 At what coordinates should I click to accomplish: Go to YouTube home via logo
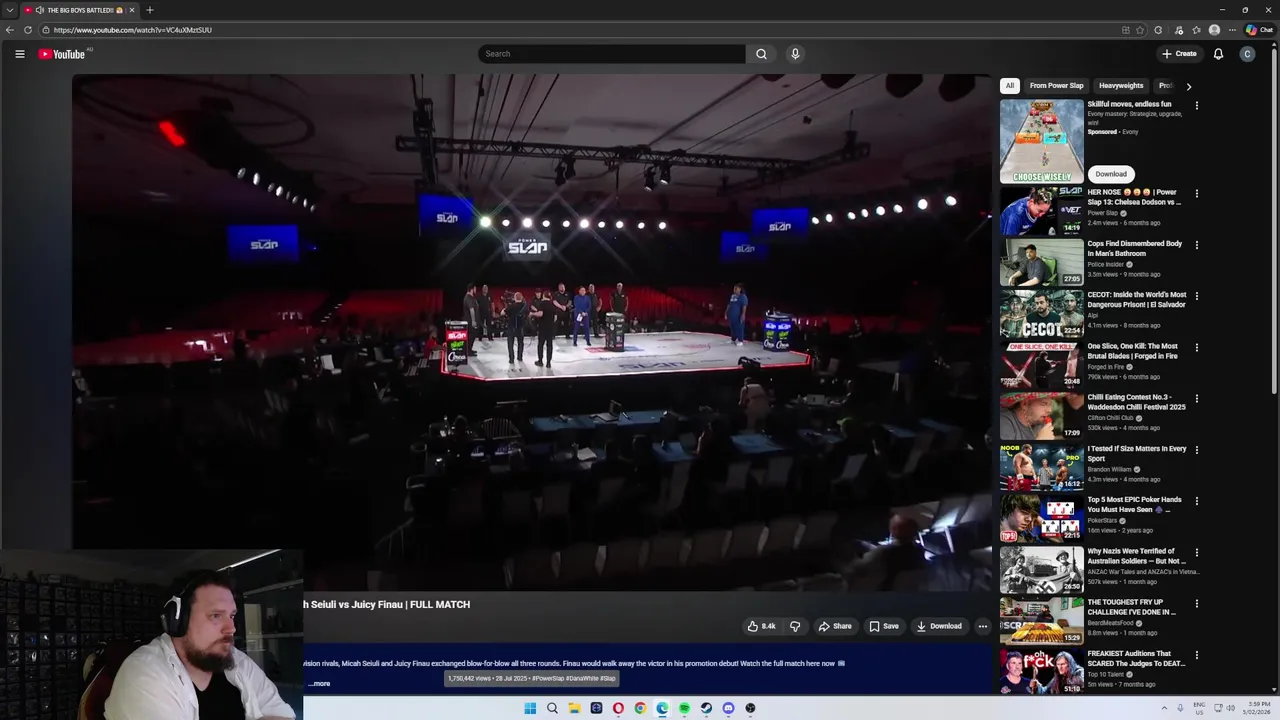click(x=62, y=54)
